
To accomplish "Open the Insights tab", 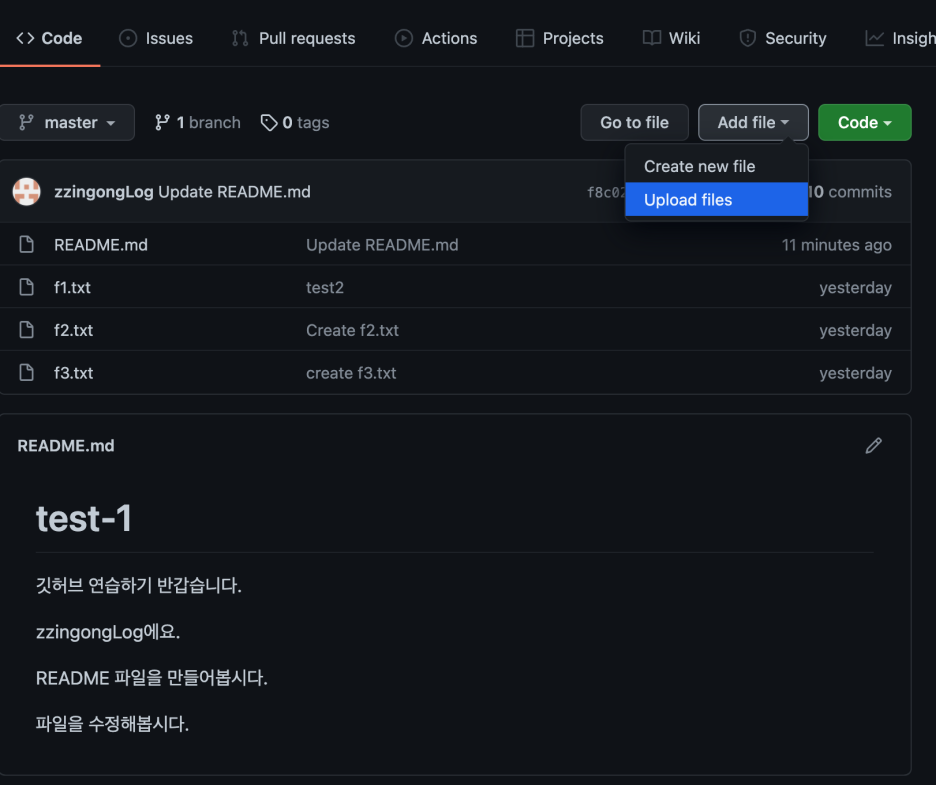I will pyautogui.click(x=900, y=38).
